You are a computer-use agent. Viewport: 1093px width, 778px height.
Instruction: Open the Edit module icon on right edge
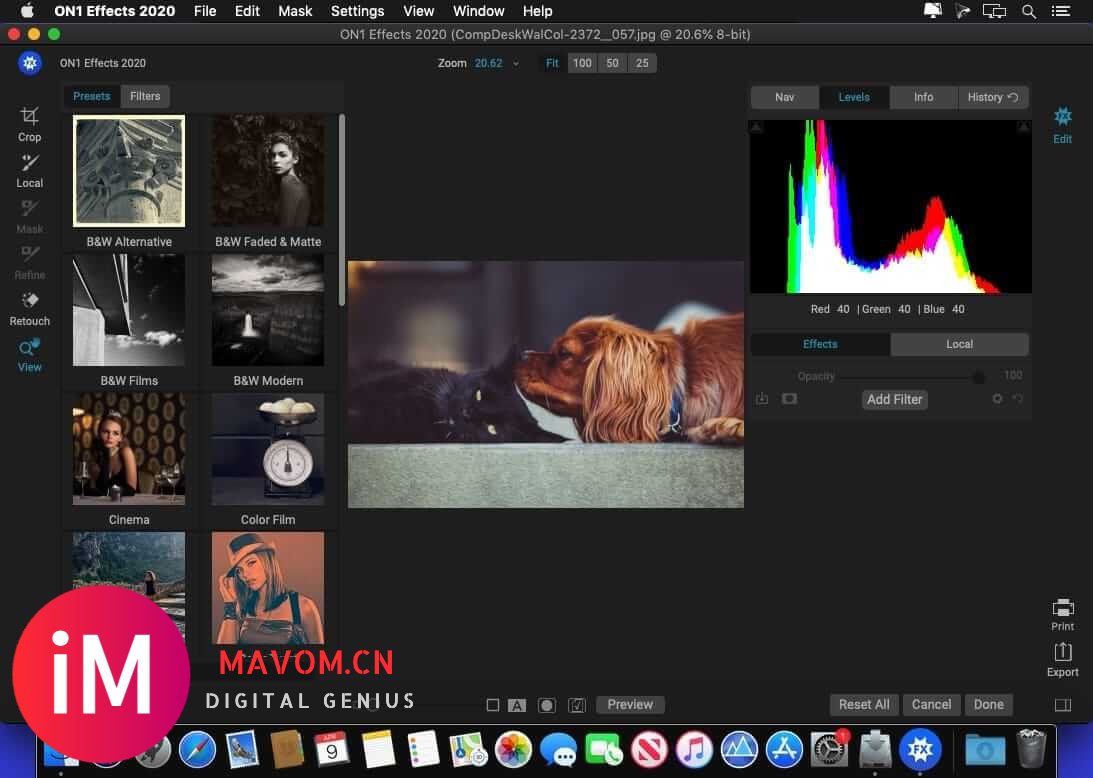click(x=1062, y=125)
